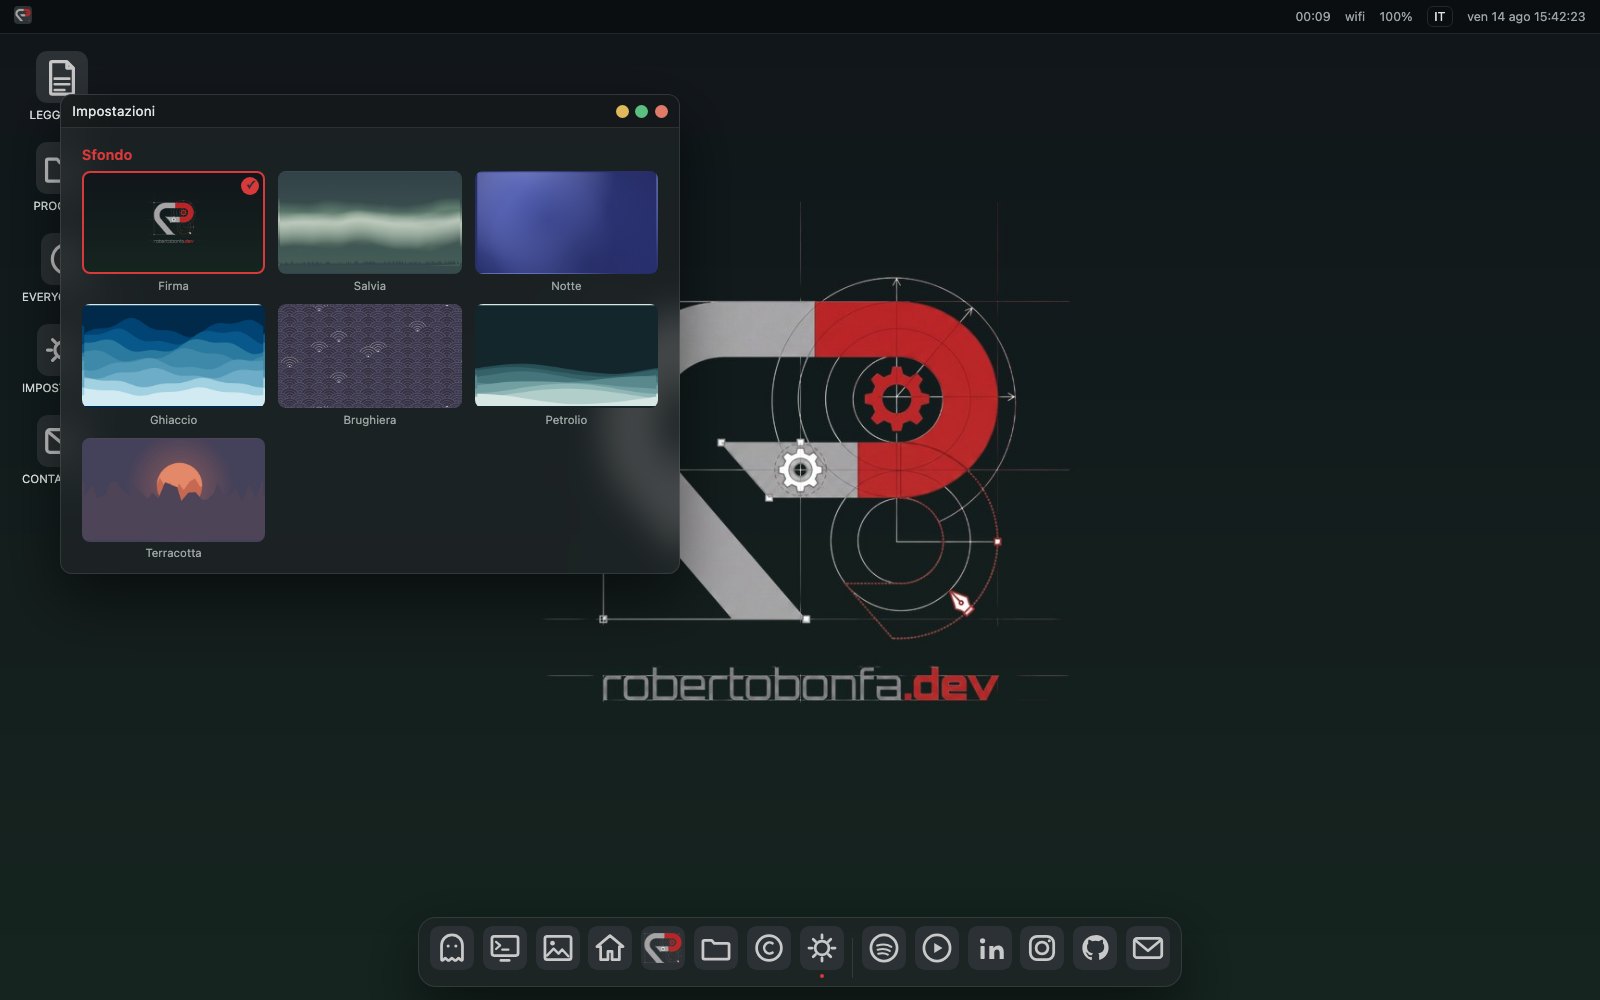Click the play-circle icon in the dock
Viewport: 1600px width, 1000px height.
(x=937, y=948)
